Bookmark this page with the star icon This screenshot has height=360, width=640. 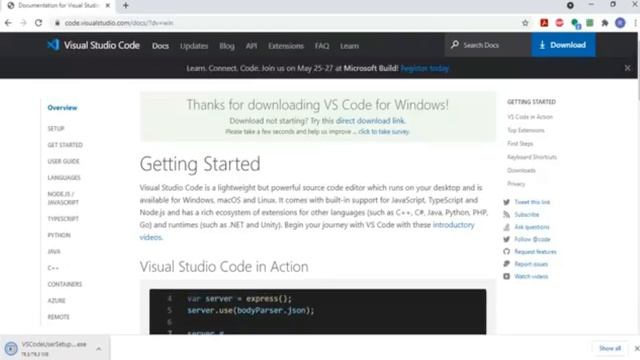point(525,23)
